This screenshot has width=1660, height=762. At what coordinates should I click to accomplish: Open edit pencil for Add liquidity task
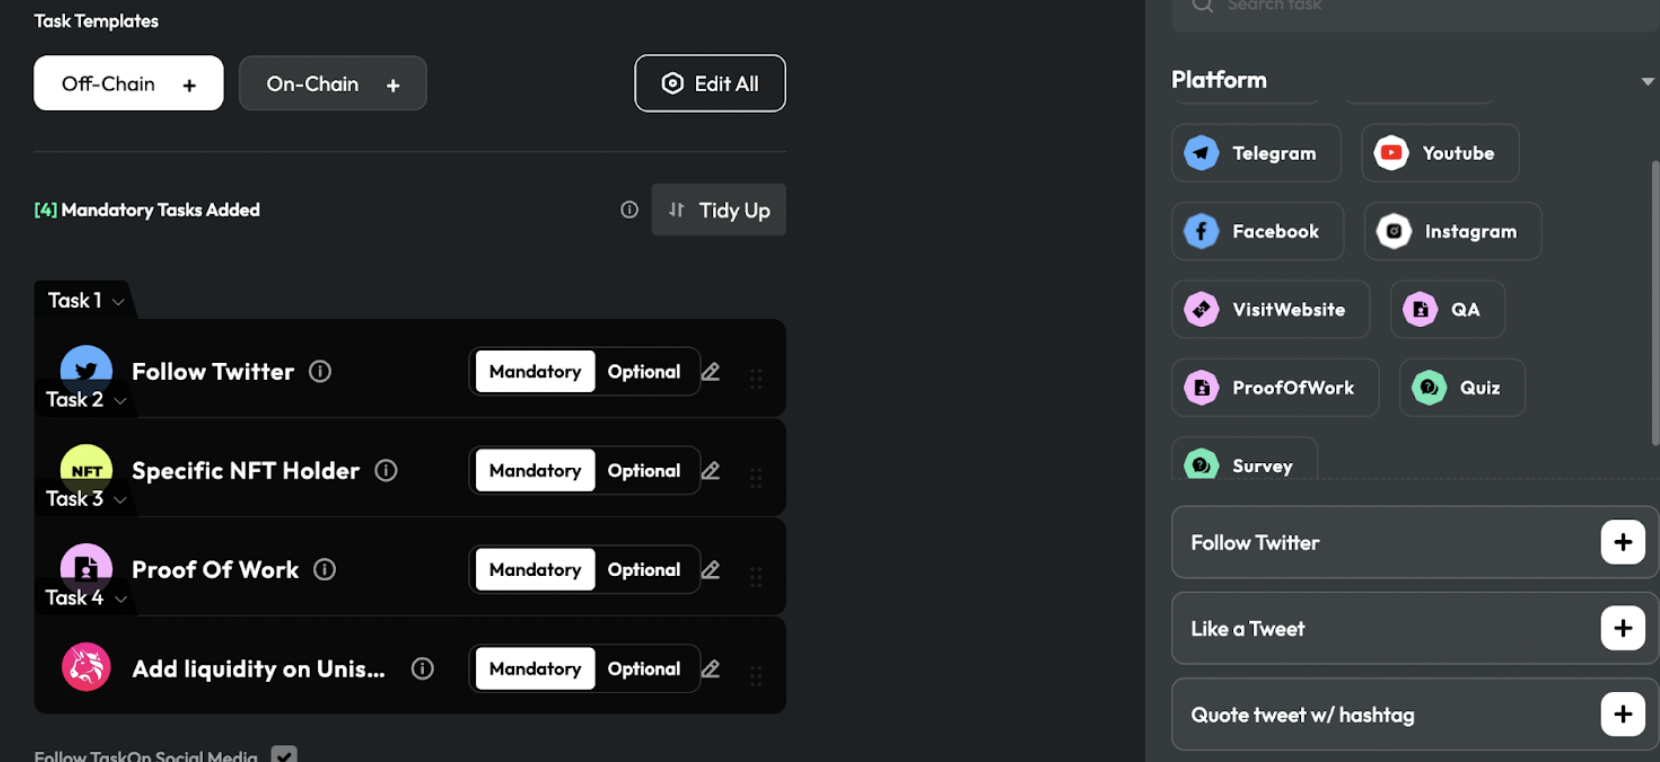tap(710, 669)
